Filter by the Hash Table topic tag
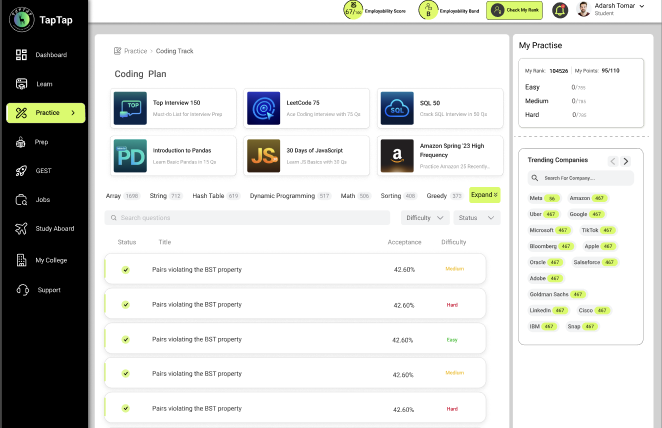 [x=216, y=196]
